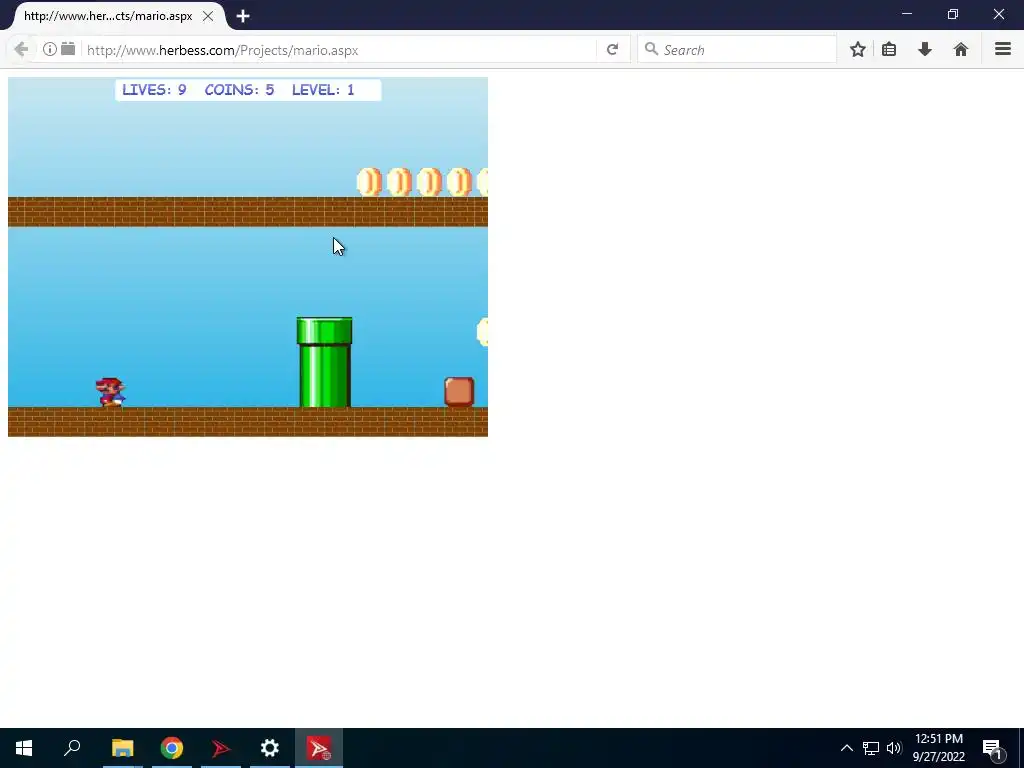This screenshot has height=768, width=1024.
Task: Go to the home page icon
Action: (x=960, y=50)
